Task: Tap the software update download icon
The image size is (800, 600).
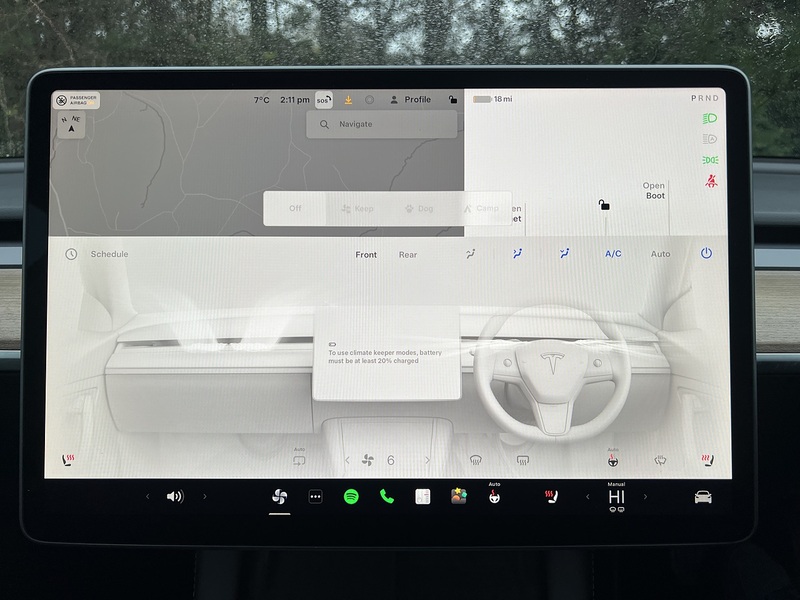Action: point(347,99)
